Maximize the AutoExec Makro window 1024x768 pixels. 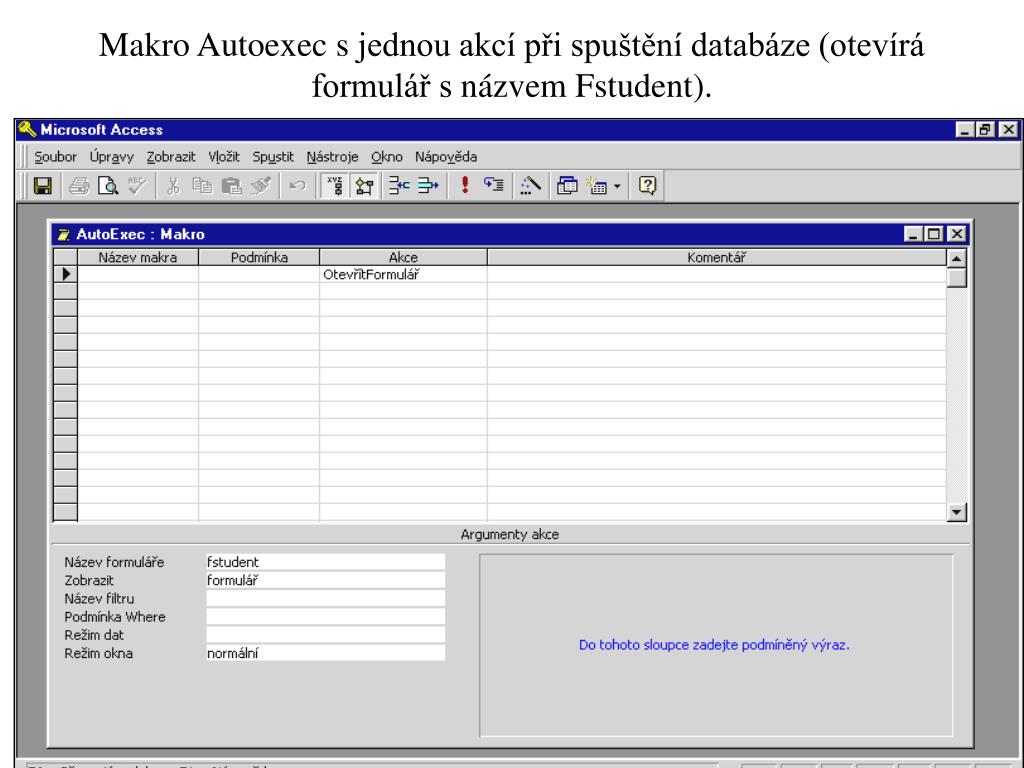(x=935, y=234)
